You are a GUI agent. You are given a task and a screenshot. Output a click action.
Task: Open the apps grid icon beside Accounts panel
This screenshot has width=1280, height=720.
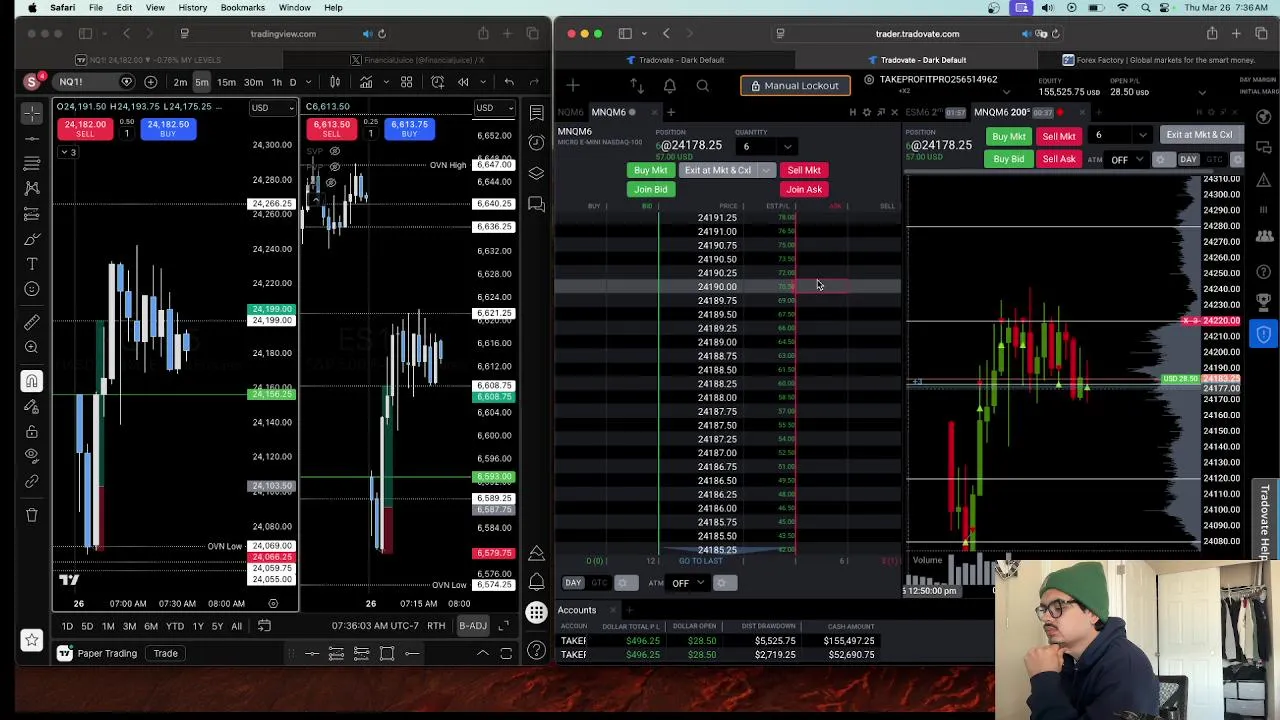click(537, 611)
